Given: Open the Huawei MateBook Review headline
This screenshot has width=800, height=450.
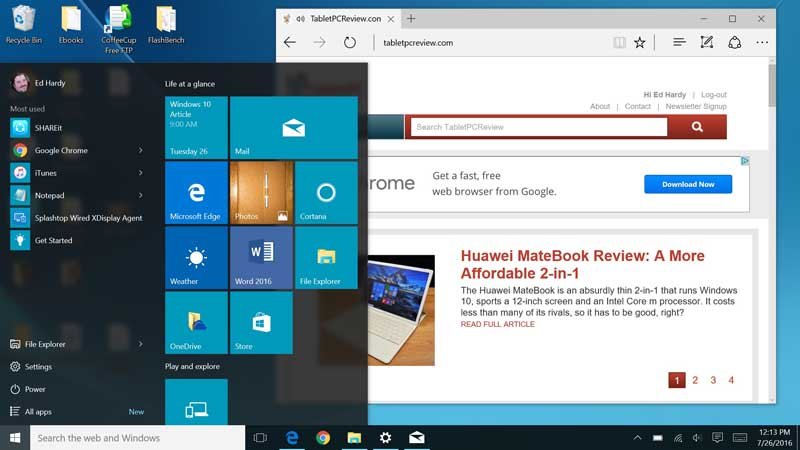Looking at the screenshot, I should 583,264.
